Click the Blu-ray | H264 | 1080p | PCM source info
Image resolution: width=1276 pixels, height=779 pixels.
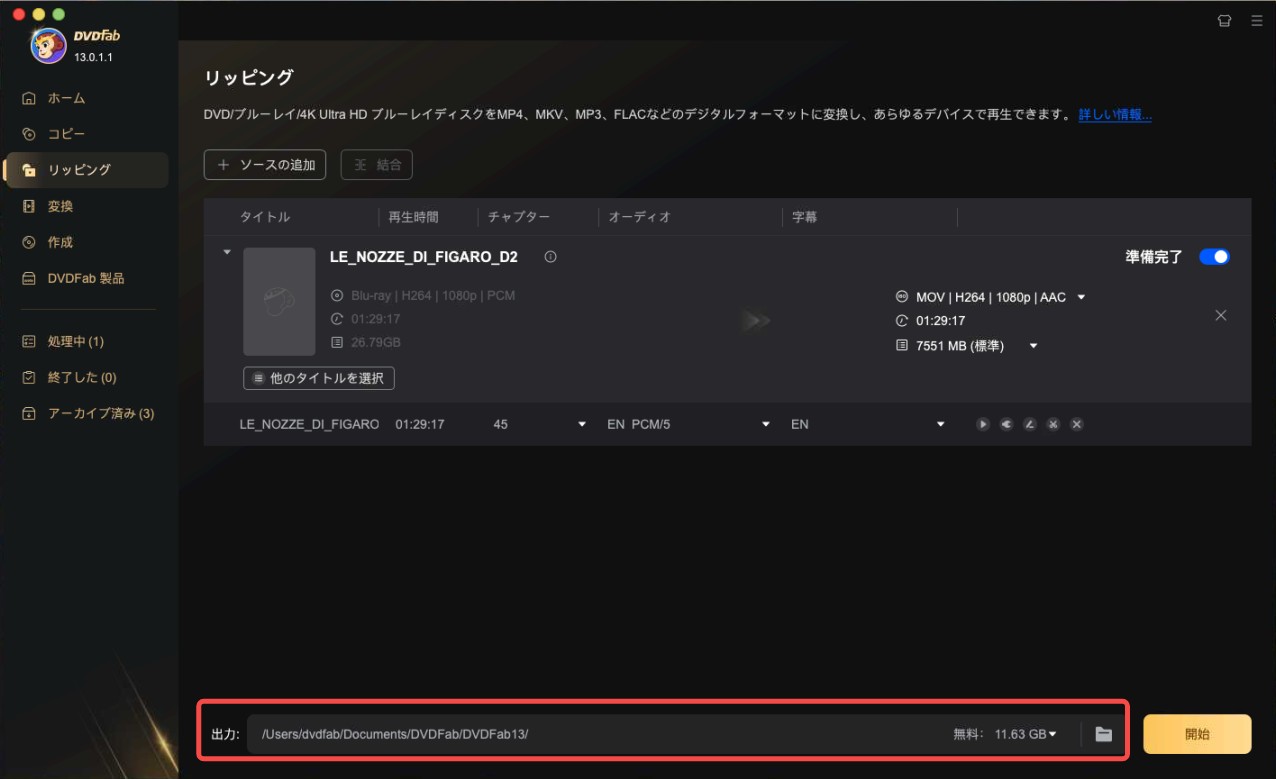(x=433, y=296)
